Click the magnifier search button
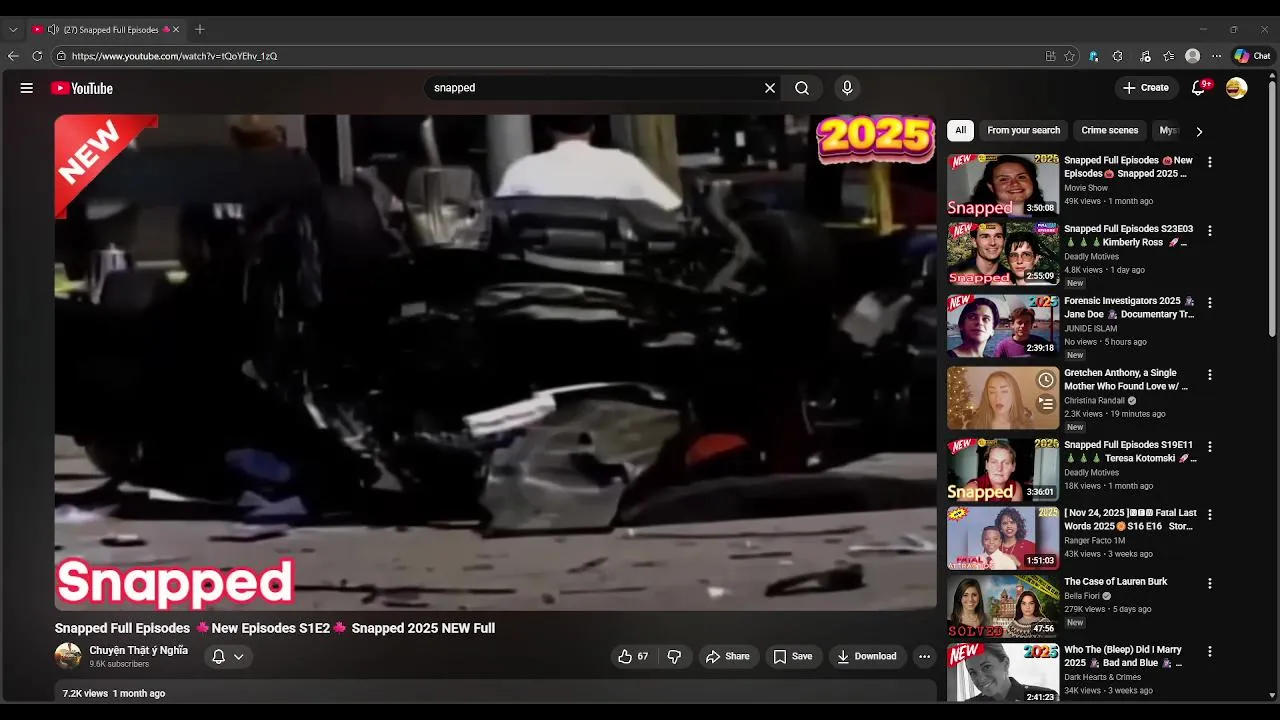Image resolution: width=1280 pixels, height=720 pixels. coord(802,88)
